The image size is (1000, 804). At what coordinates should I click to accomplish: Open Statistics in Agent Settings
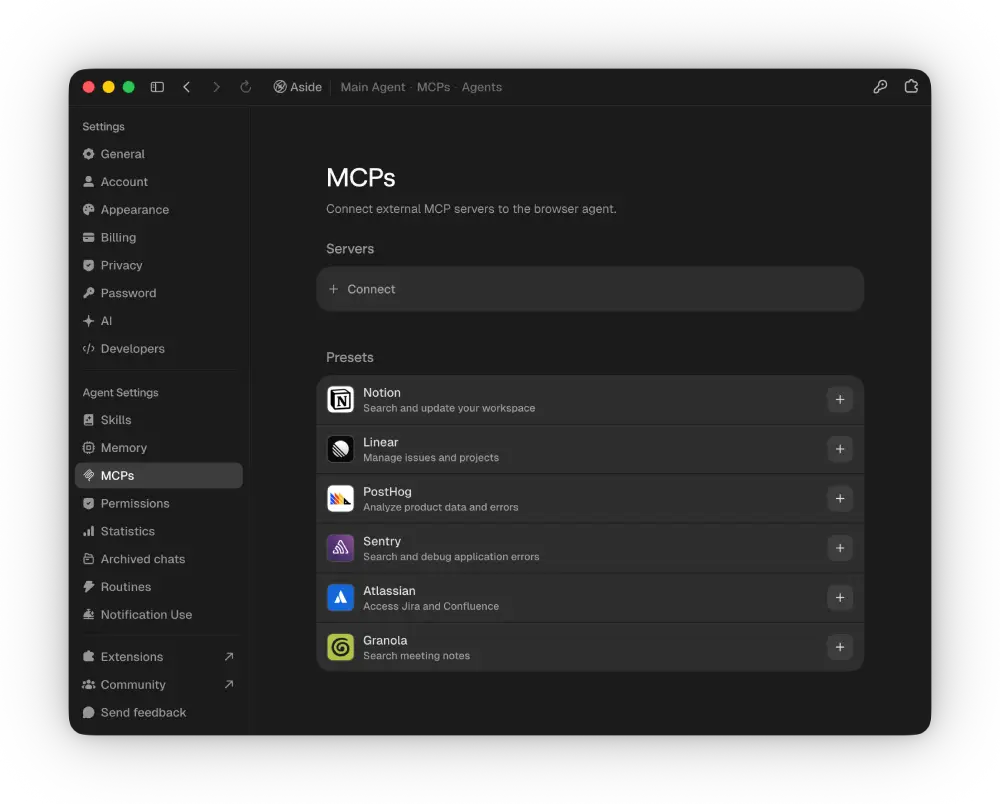[x=158, y=531]
